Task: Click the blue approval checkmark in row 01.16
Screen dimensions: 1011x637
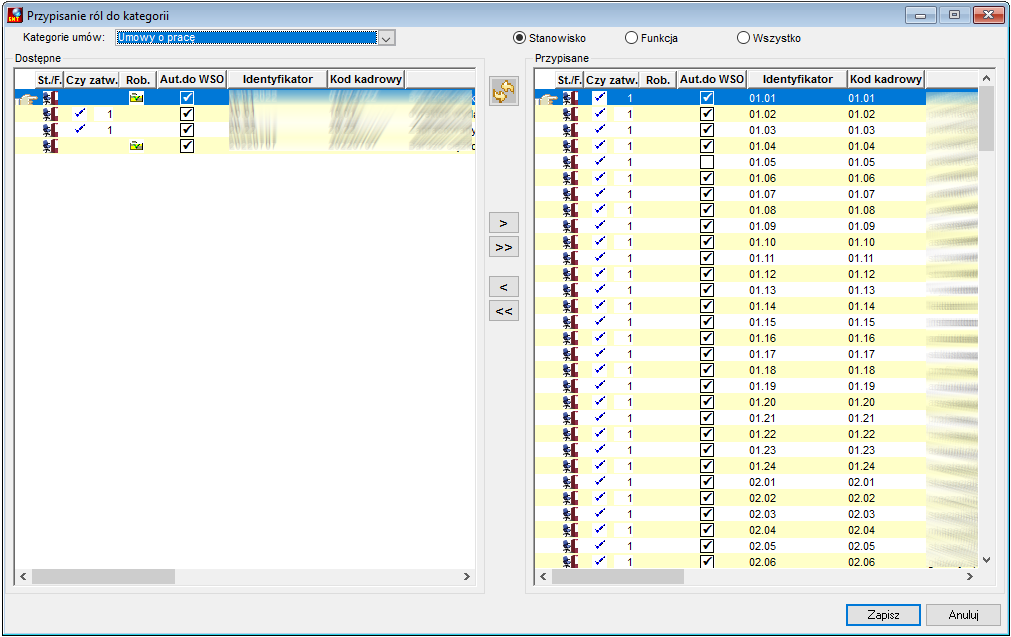Action: click(x=600, y=338)
